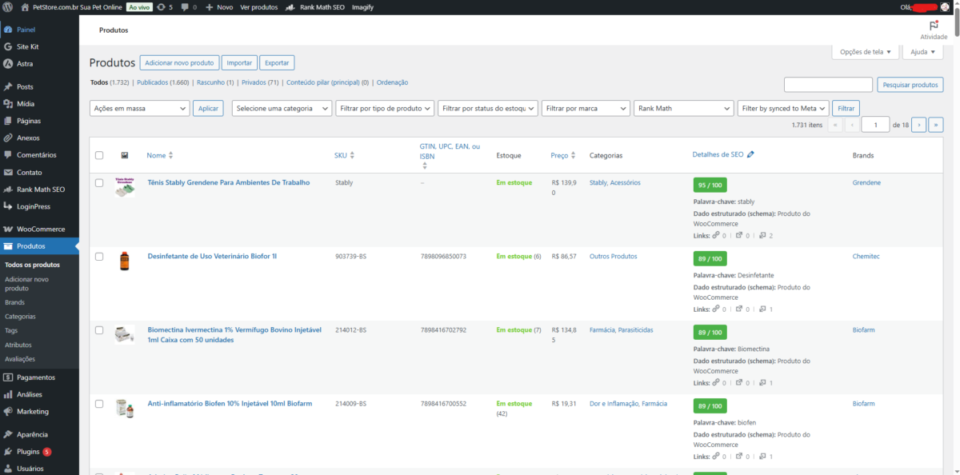Open the Filter by synced to Meta dropdown
The width and height of the screenshot is (960, 475).
(784, 108)
